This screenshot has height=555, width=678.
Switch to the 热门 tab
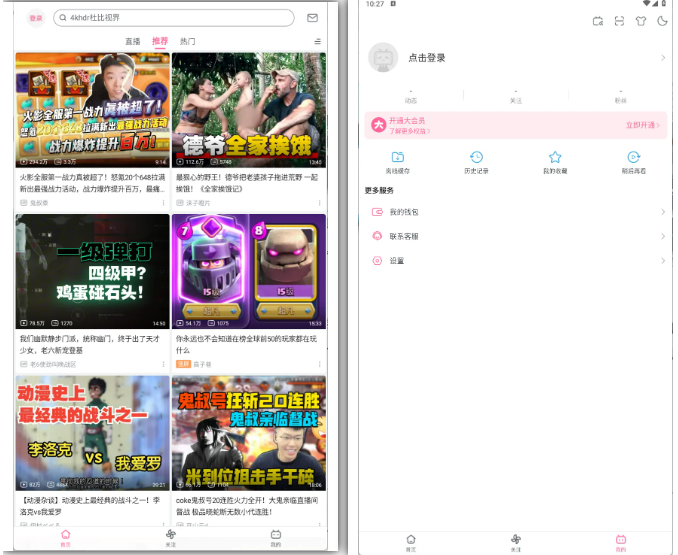point(187,41)
